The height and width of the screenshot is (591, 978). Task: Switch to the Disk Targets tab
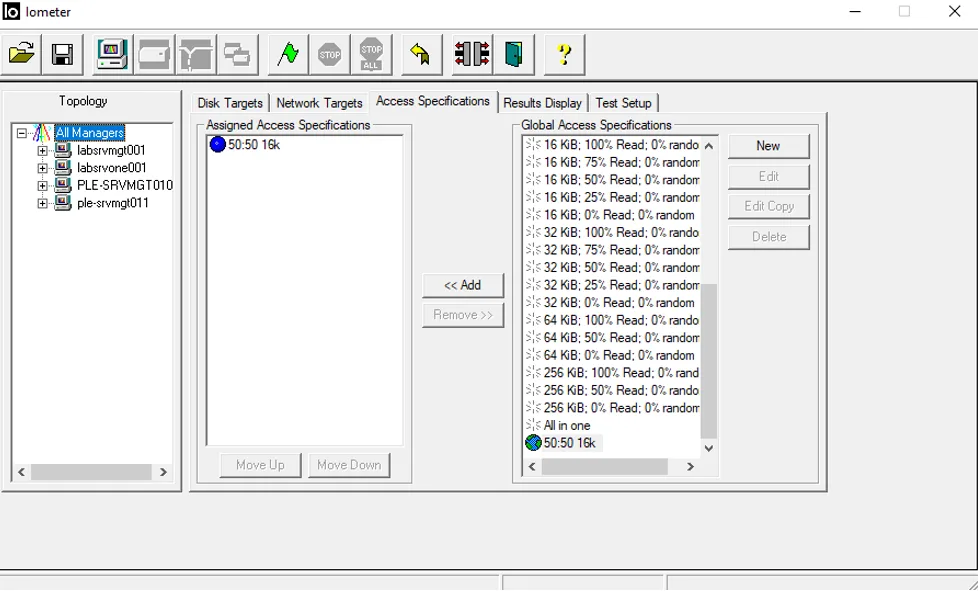230,103
